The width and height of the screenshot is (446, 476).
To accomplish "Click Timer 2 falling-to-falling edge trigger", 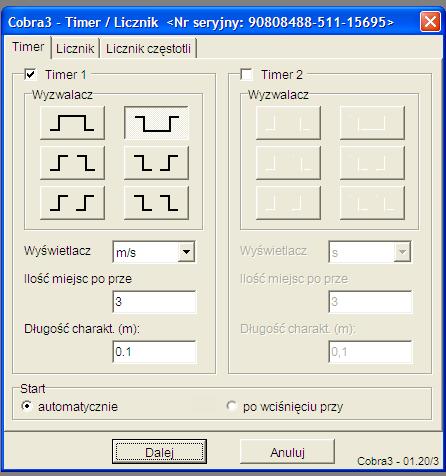I will pos(372,203).
